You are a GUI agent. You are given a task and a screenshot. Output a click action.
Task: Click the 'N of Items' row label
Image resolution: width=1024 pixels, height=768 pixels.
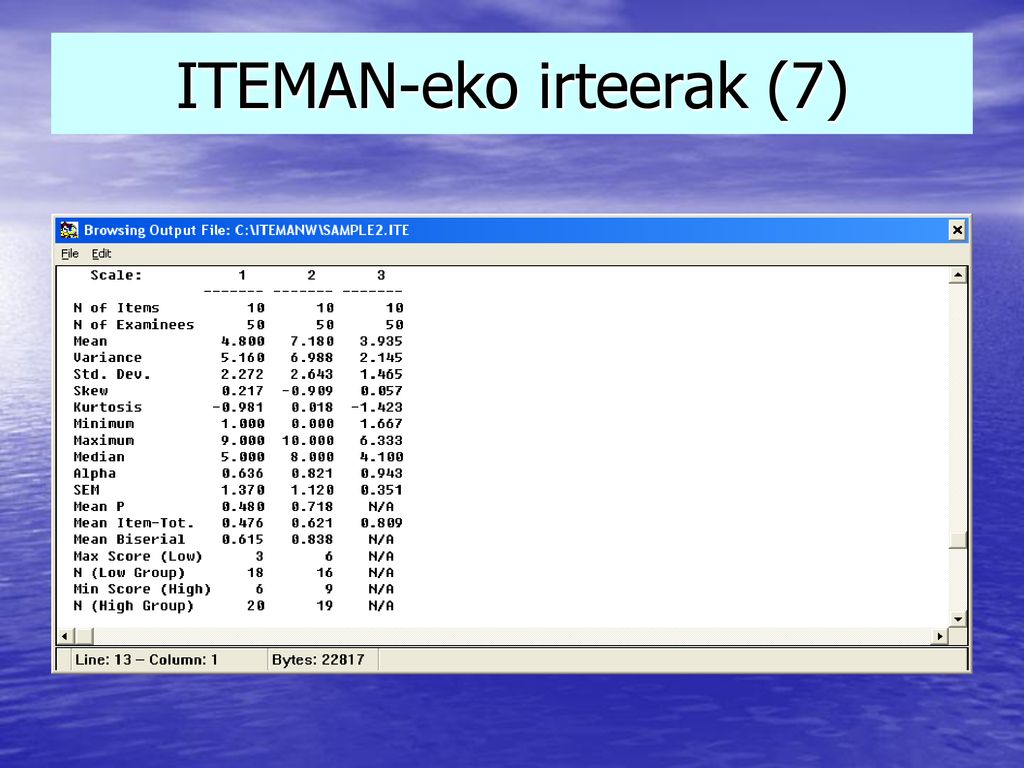(116, 308)
